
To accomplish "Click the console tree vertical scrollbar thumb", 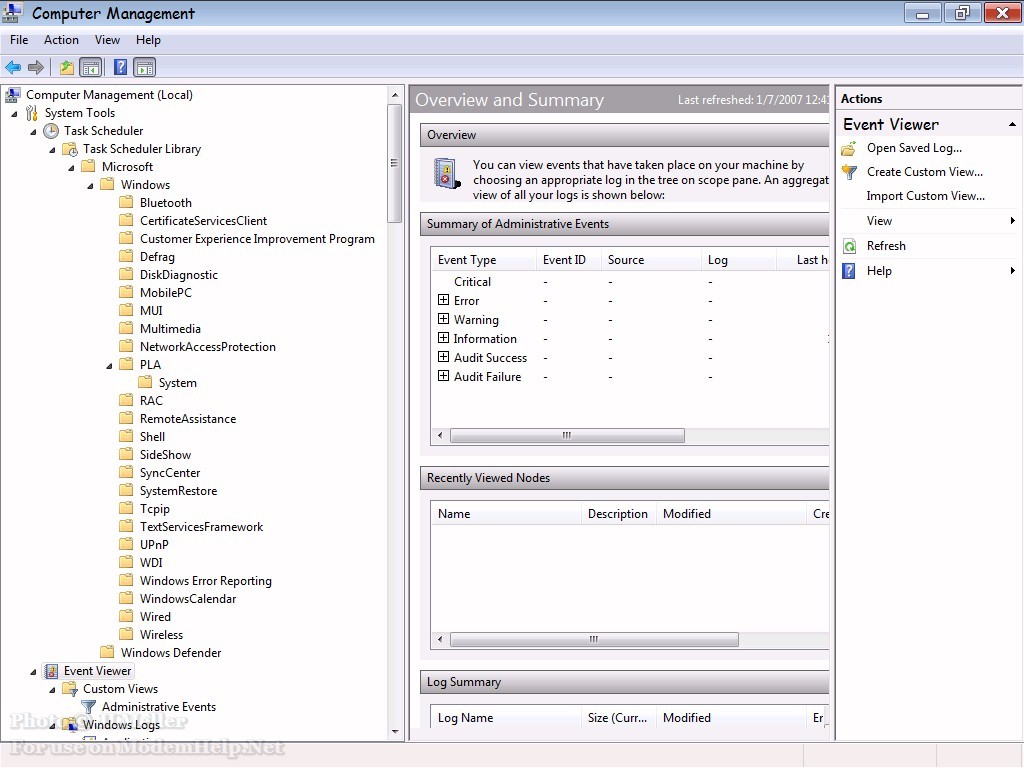I will pyautogui.click(x=394, y=163).
